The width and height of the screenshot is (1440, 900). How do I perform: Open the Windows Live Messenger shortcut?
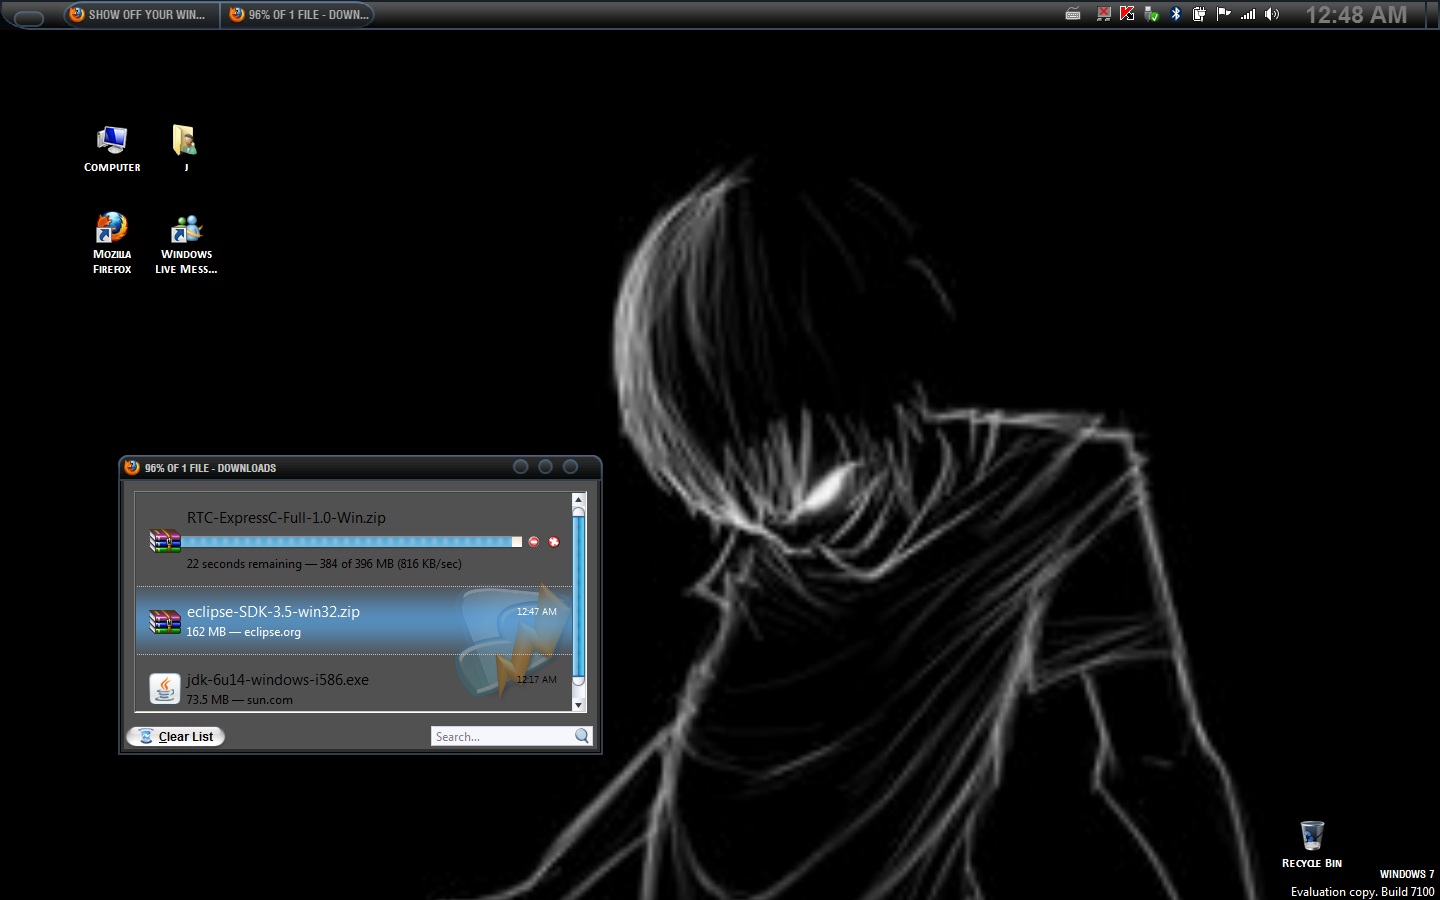point(186,243)
